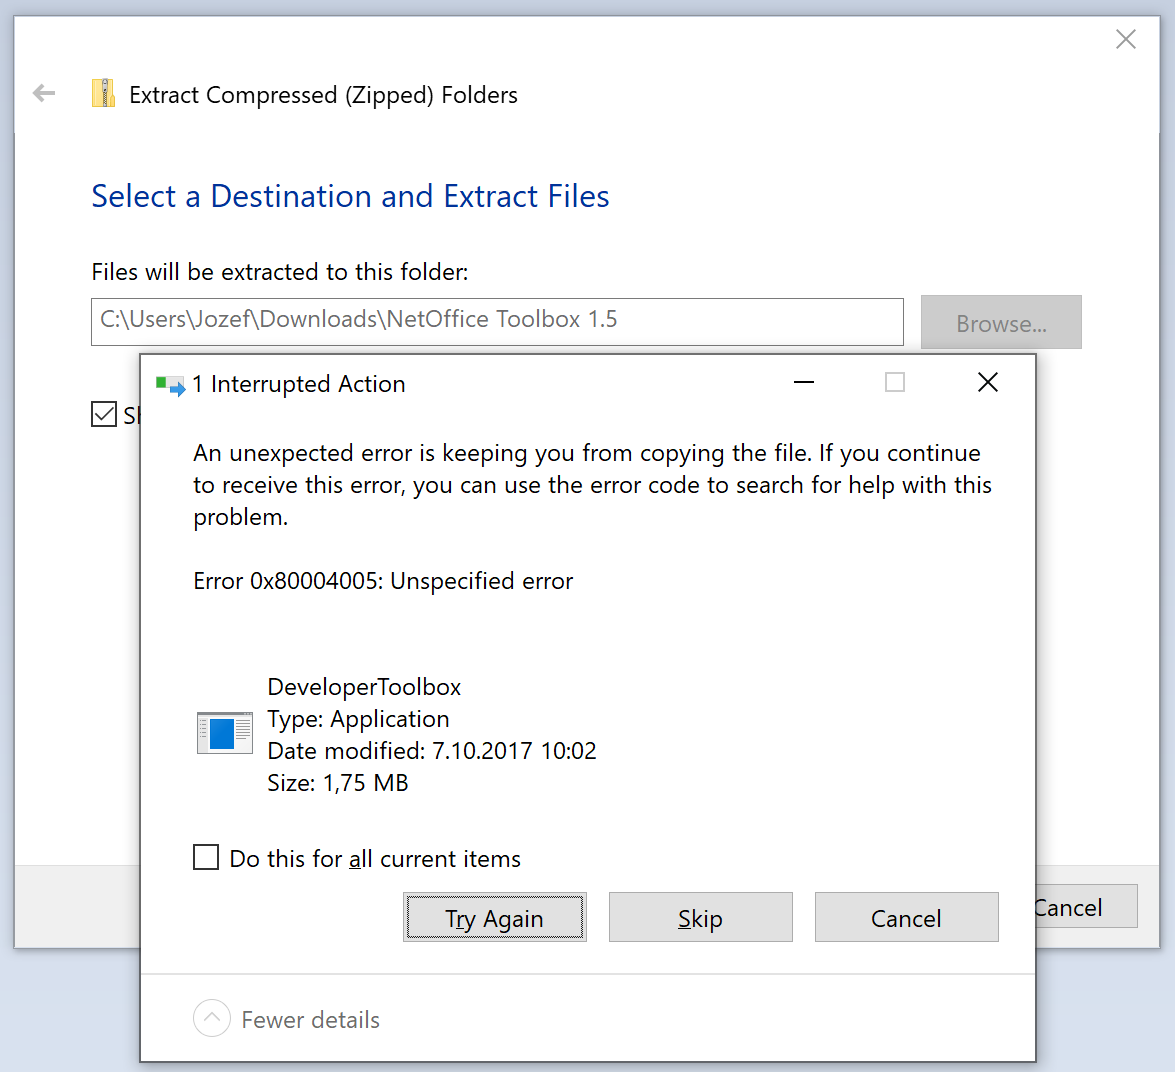Click the destination folder path field
This screenshot has width=1175, height=1072.
[496, 321]
